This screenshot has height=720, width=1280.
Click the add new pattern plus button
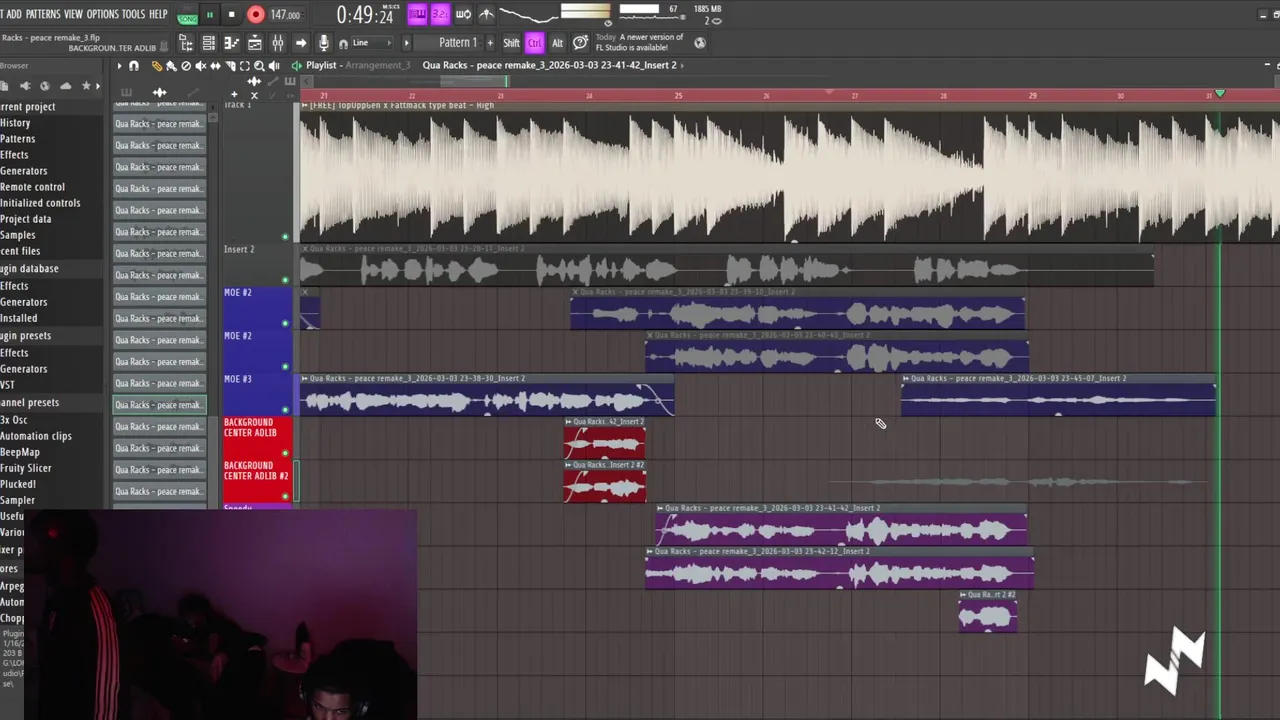tap(490, 43)
